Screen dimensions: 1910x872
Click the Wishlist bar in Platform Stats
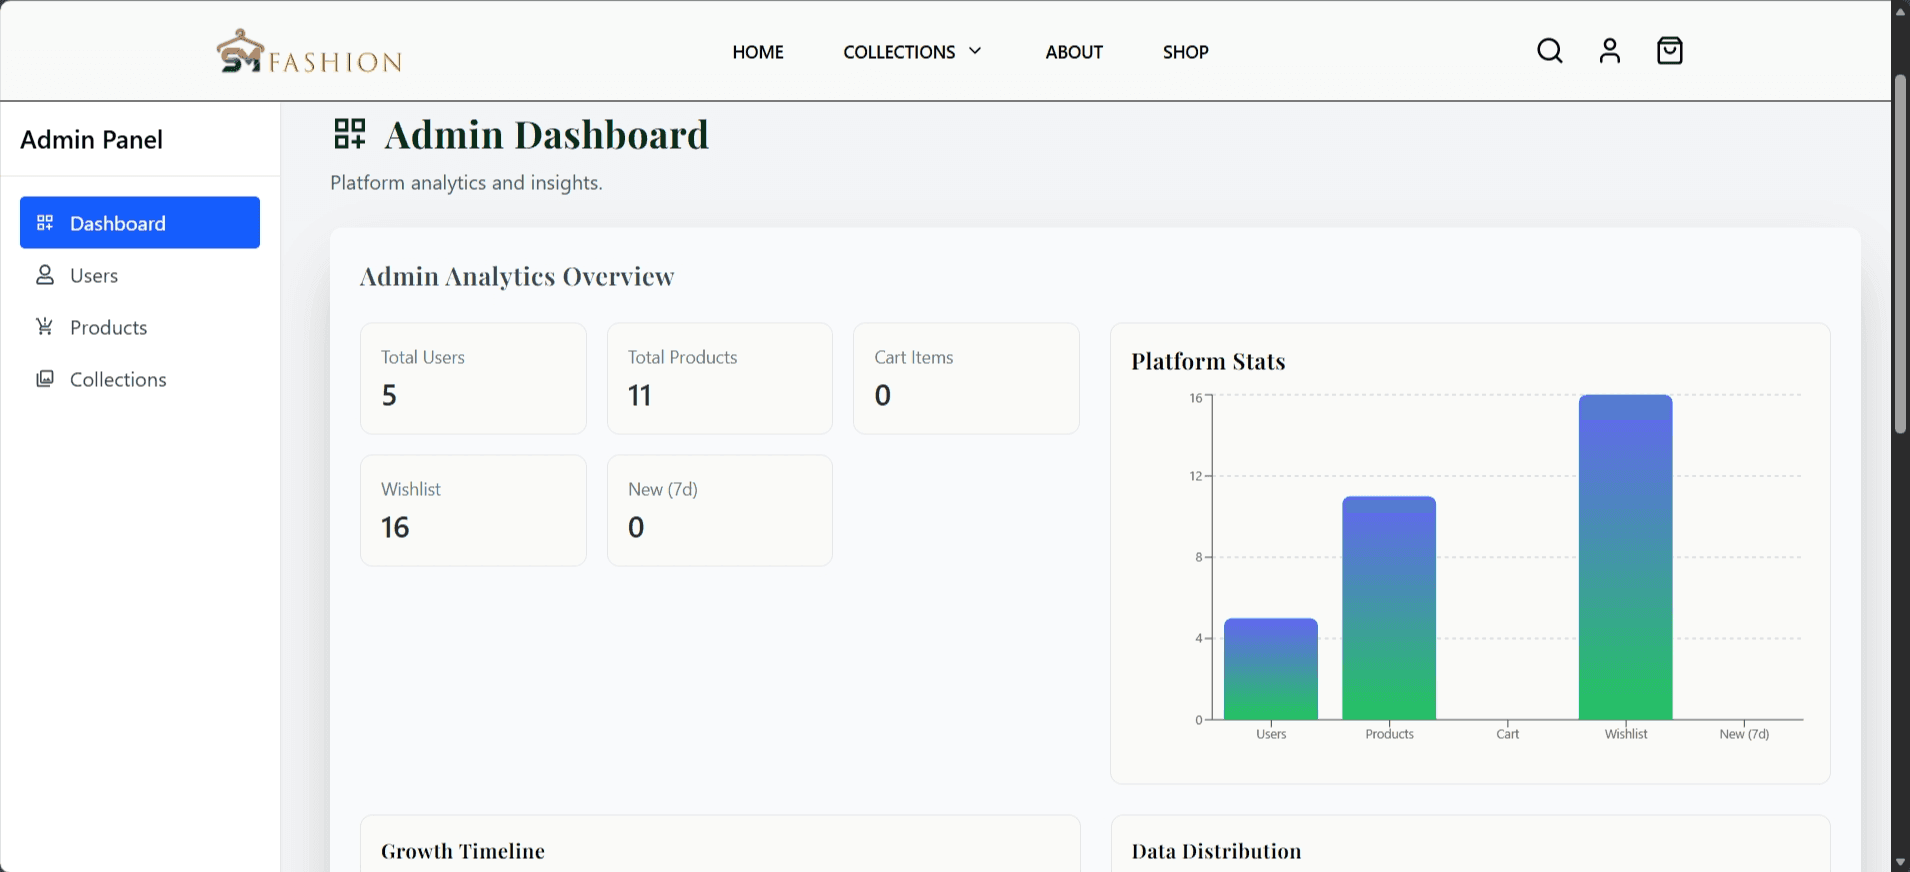(1626, 557)
